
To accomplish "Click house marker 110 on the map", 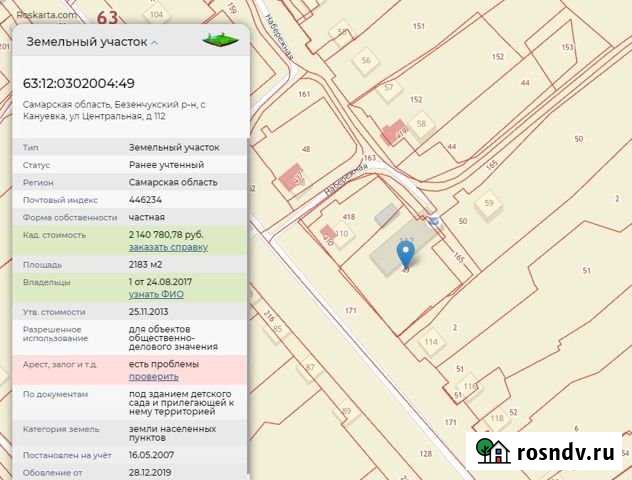I will click(x=342, y=235).
